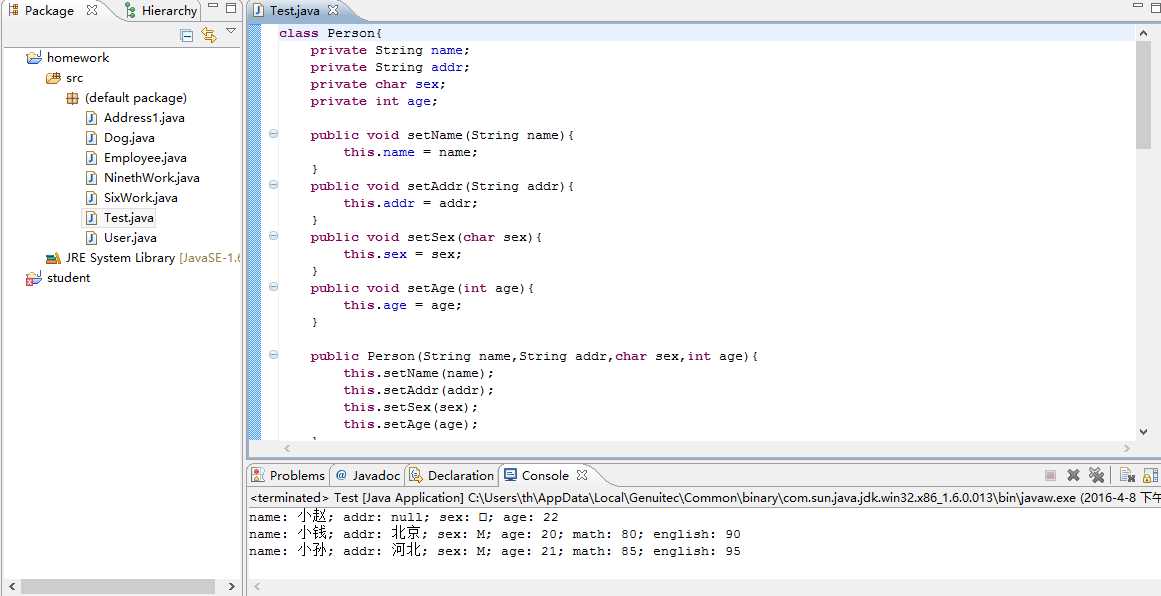
Task: Collapse all in Package Explorer
Action: click(x=187, y=35)
